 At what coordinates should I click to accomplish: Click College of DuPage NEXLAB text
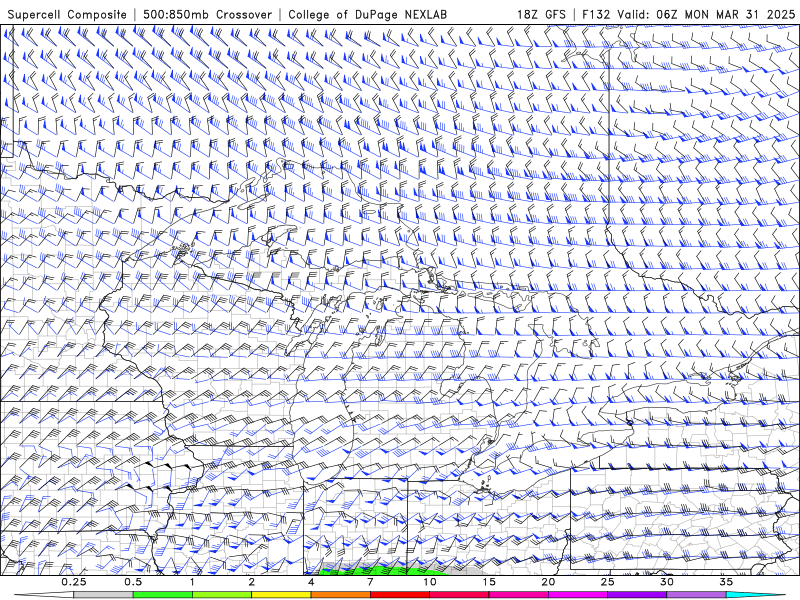pos(367,15)
